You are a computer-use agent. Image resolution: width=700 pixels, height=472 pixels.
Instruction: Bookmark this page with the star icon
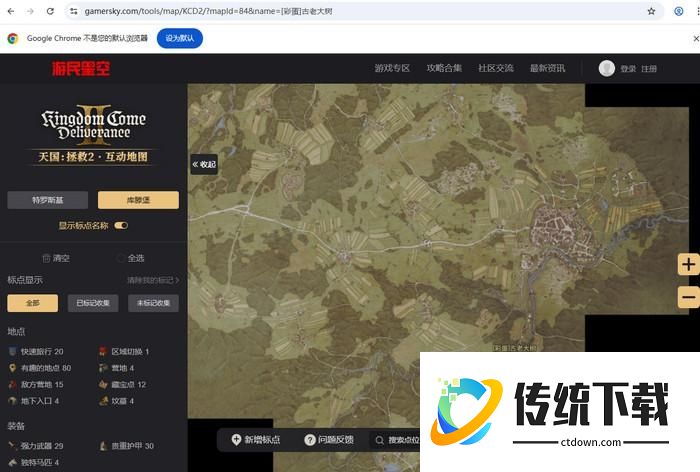tap(651, 11)
